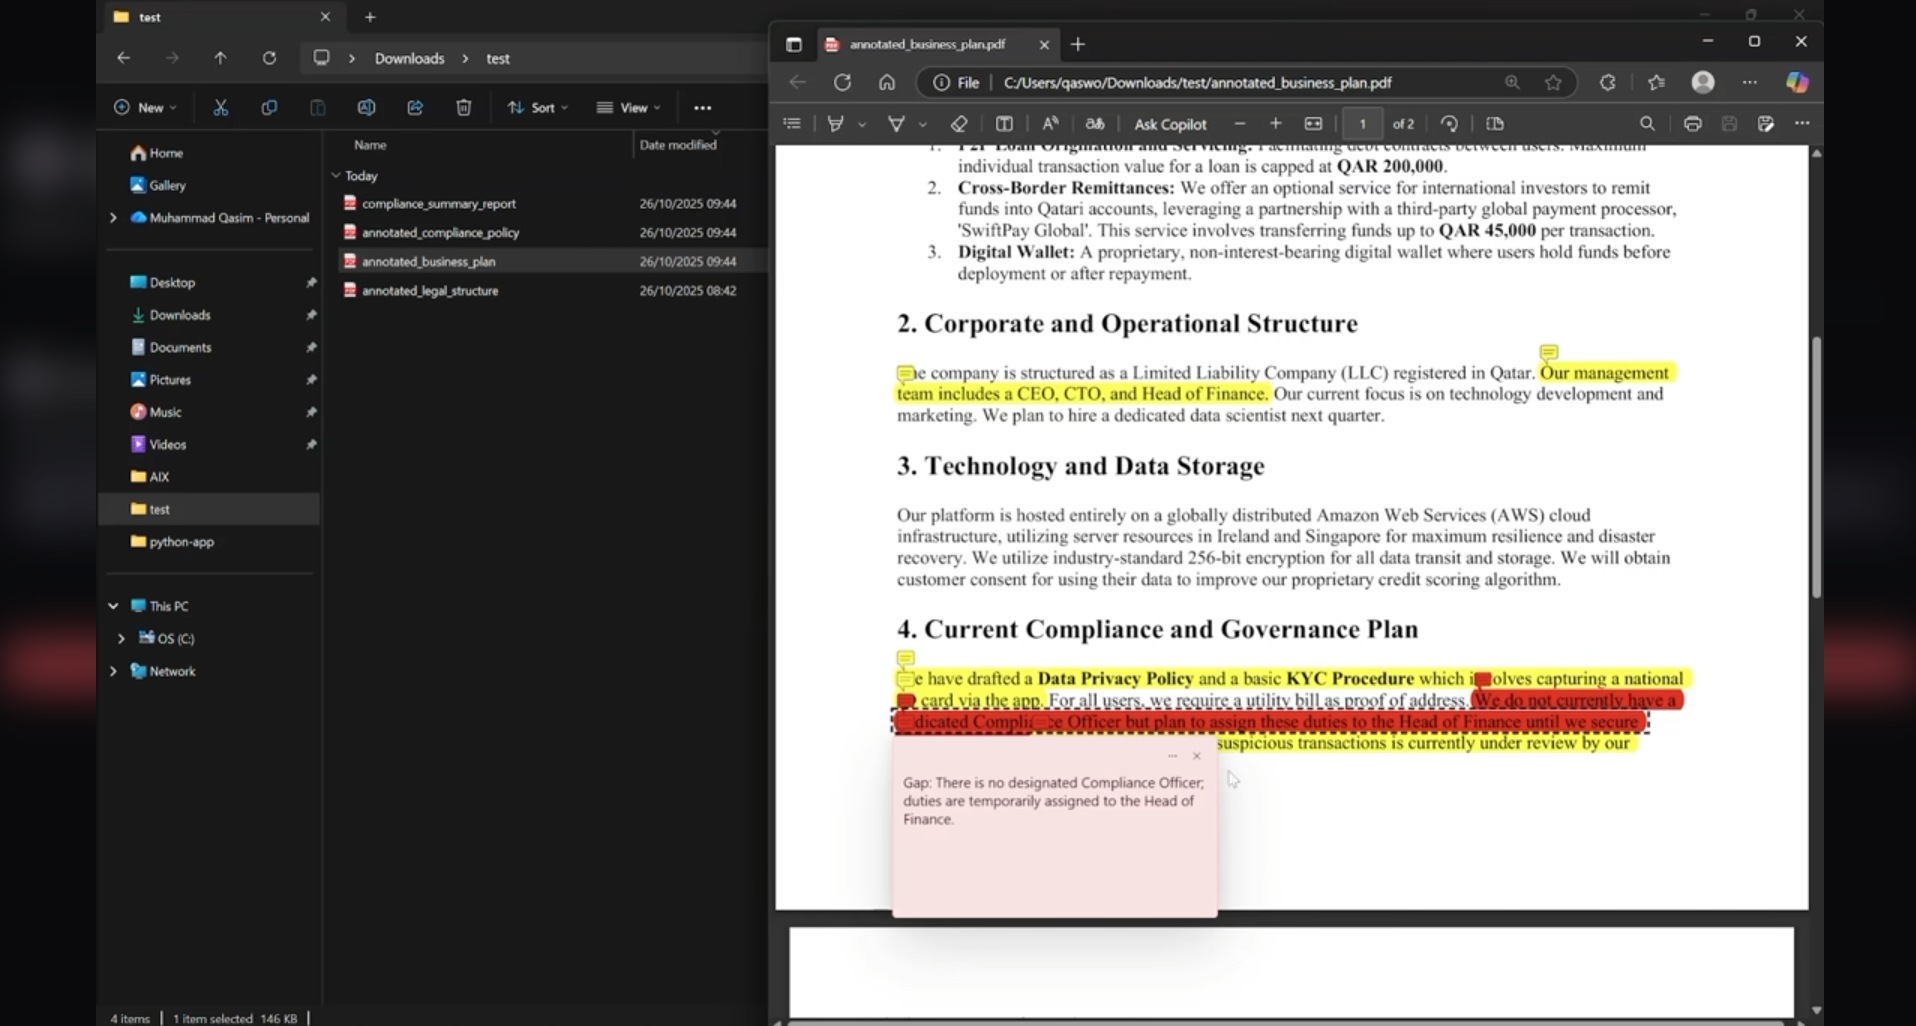Viewport: 1916px width, 1026px height.
Task: Click Cut in File Explorer toolbar
Action: 220,108
